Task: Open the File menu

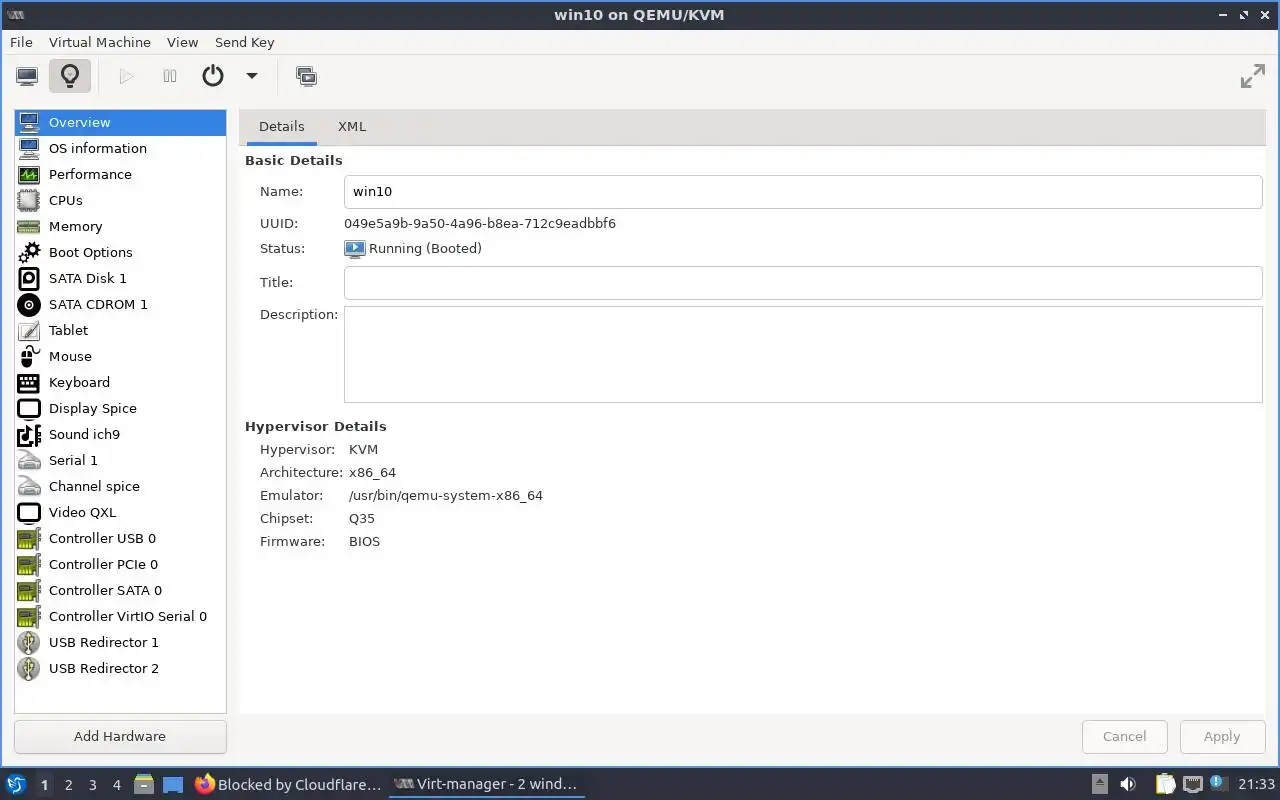Action: (x=21, y=42)
